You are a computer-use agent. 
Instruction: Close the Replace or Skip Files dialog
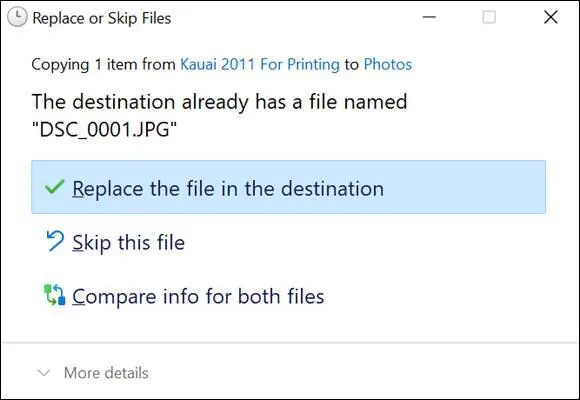551,17
